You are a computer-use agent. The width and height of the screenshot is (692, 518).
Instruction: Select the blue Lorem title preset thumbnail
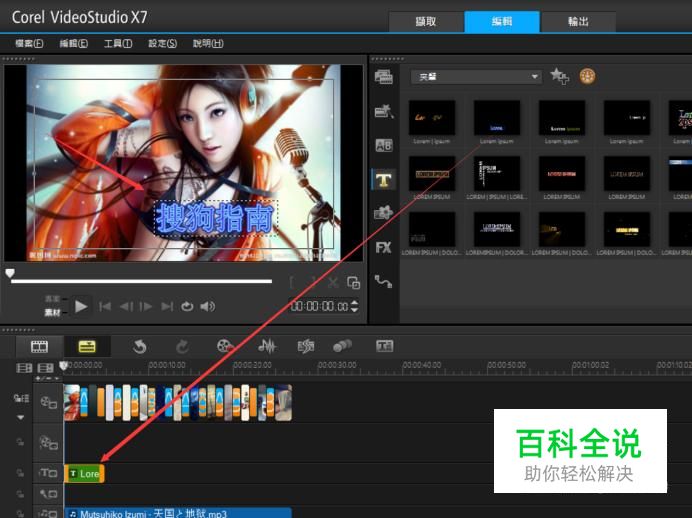[x=496, y=117]
